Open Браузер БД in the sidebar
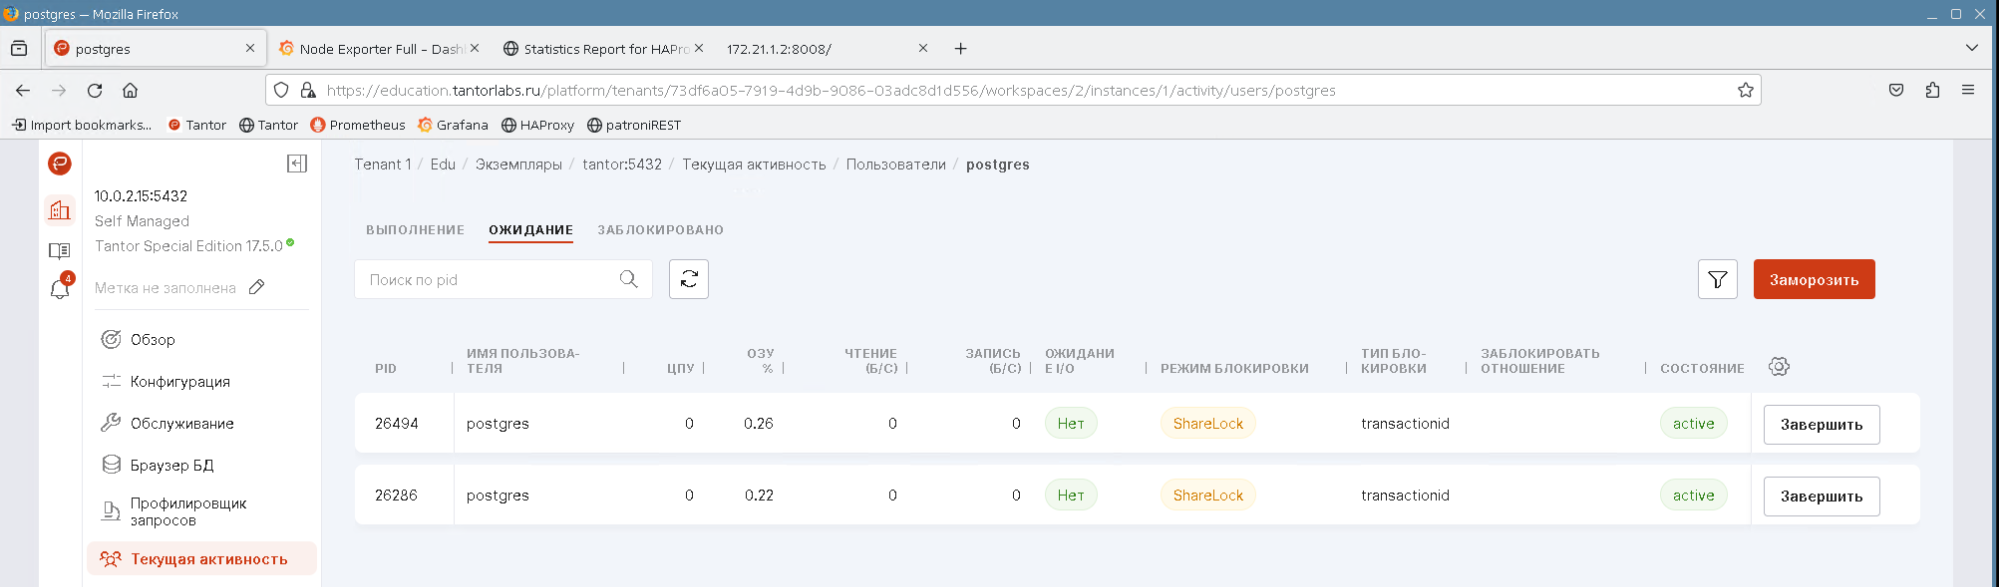This screenshot has height=588, width=1999. pos(171,465)
